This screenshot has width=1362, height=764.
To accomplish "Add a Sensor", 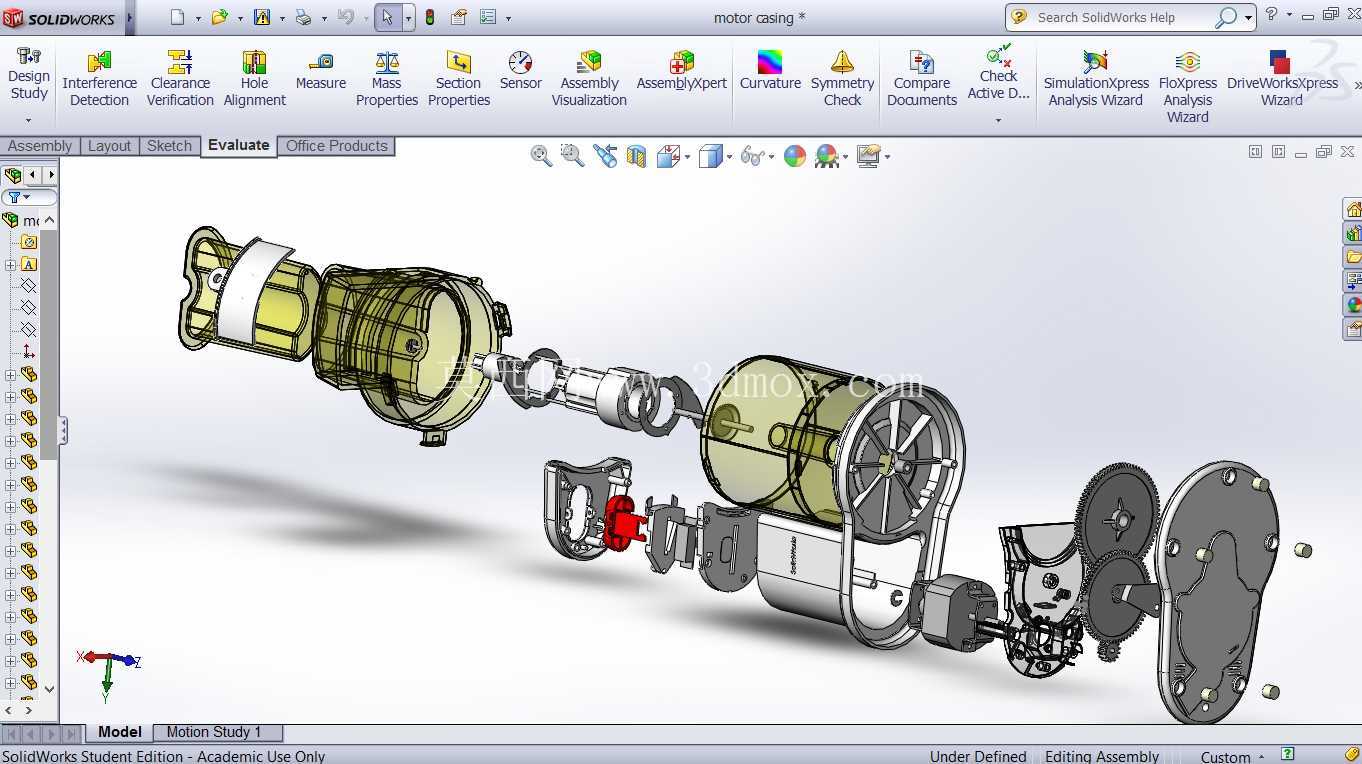I will point(520,71).
